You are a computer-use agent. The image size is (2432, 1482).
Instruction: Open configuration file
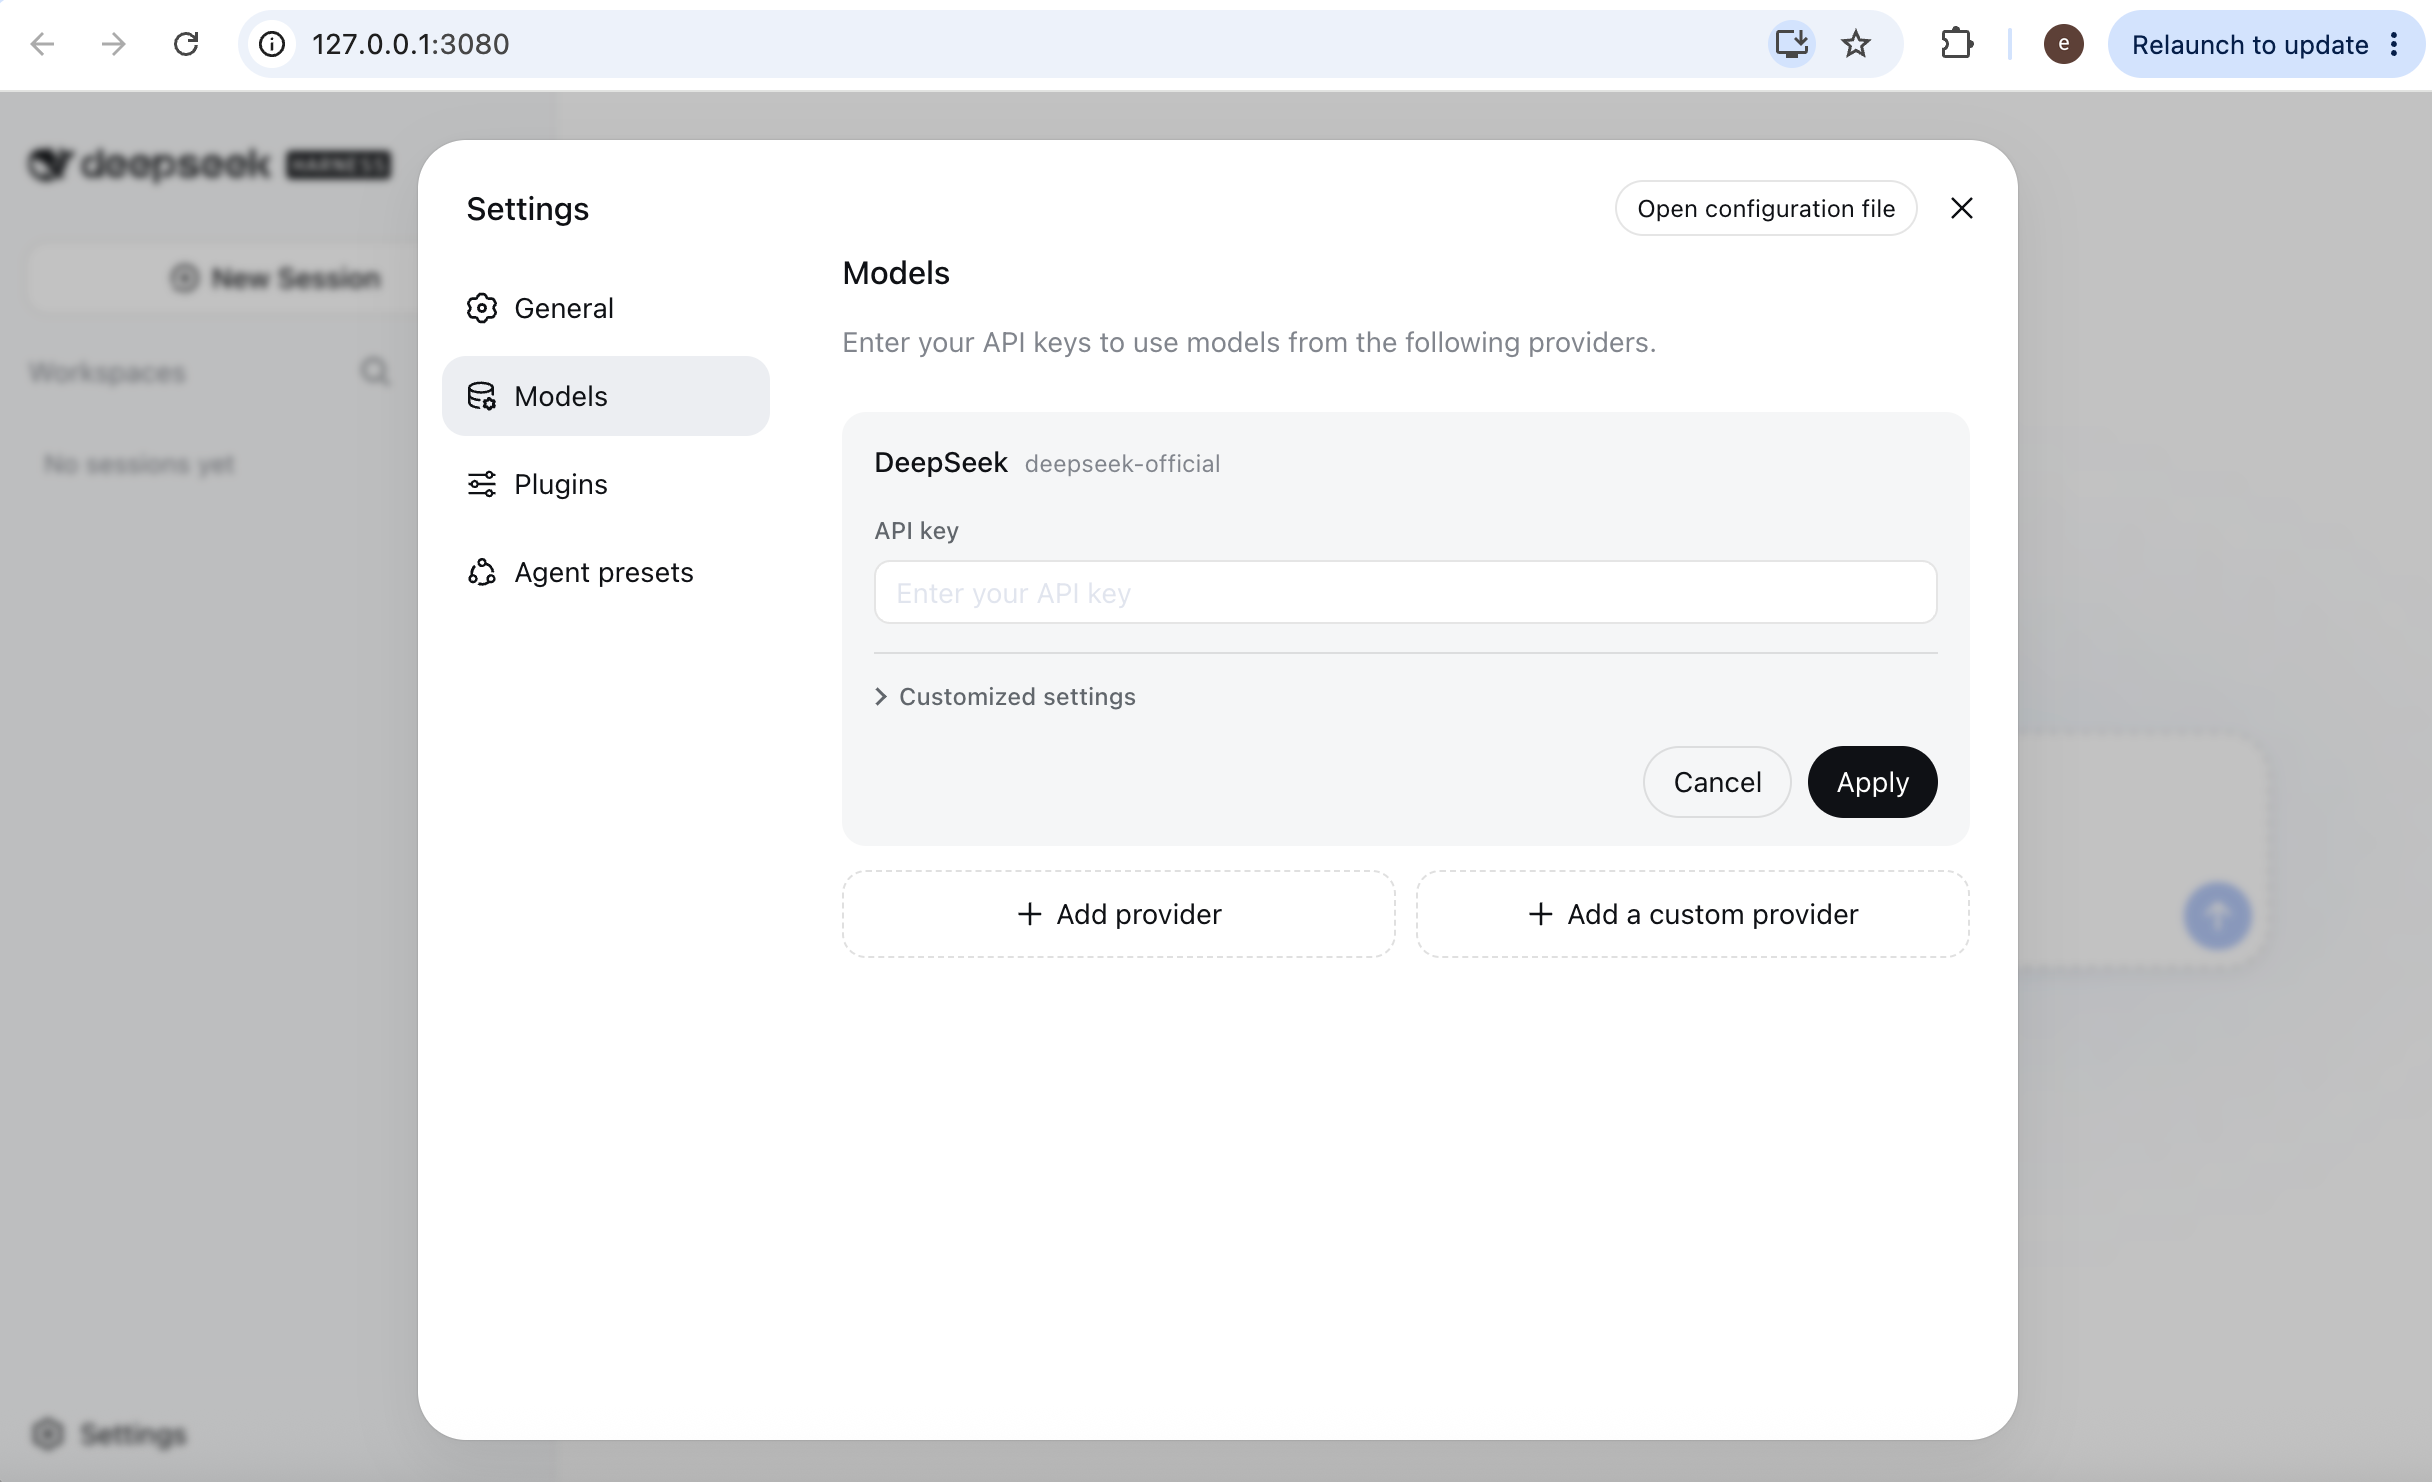[x=1766, y=208]
